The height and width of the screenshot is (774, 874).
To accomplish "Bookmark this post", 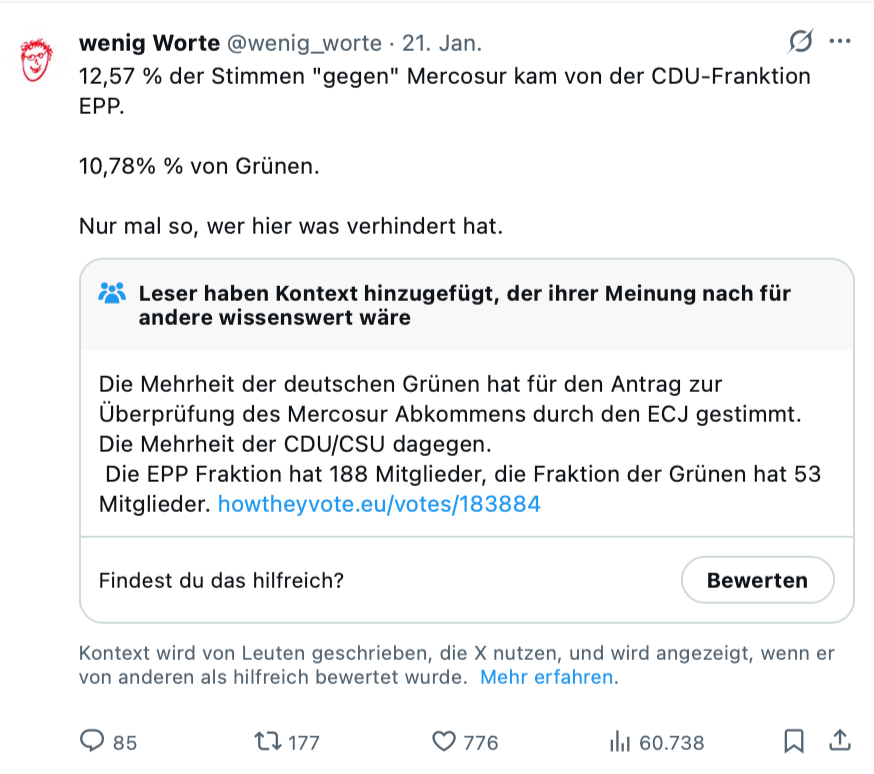I will click(794, 741).
